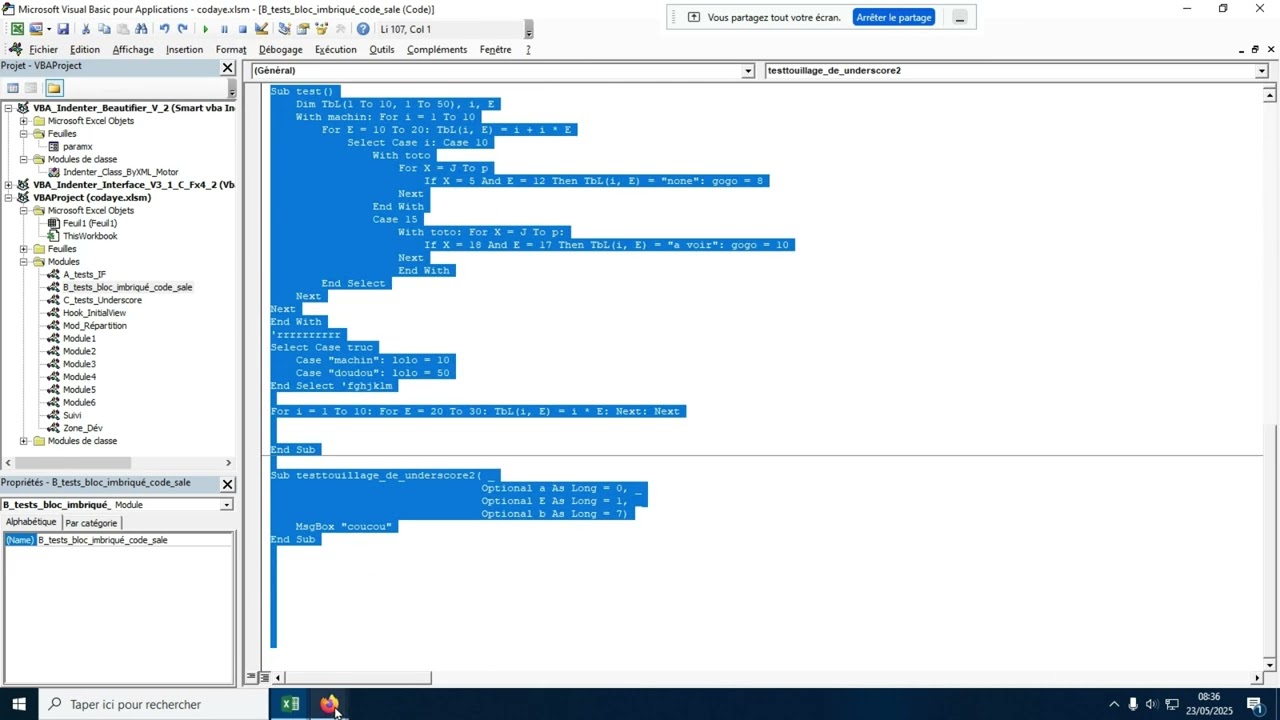Select ThisWorkbook in project tree
Viewport: 1280px width, 720px height.
[x=90, y=236]
